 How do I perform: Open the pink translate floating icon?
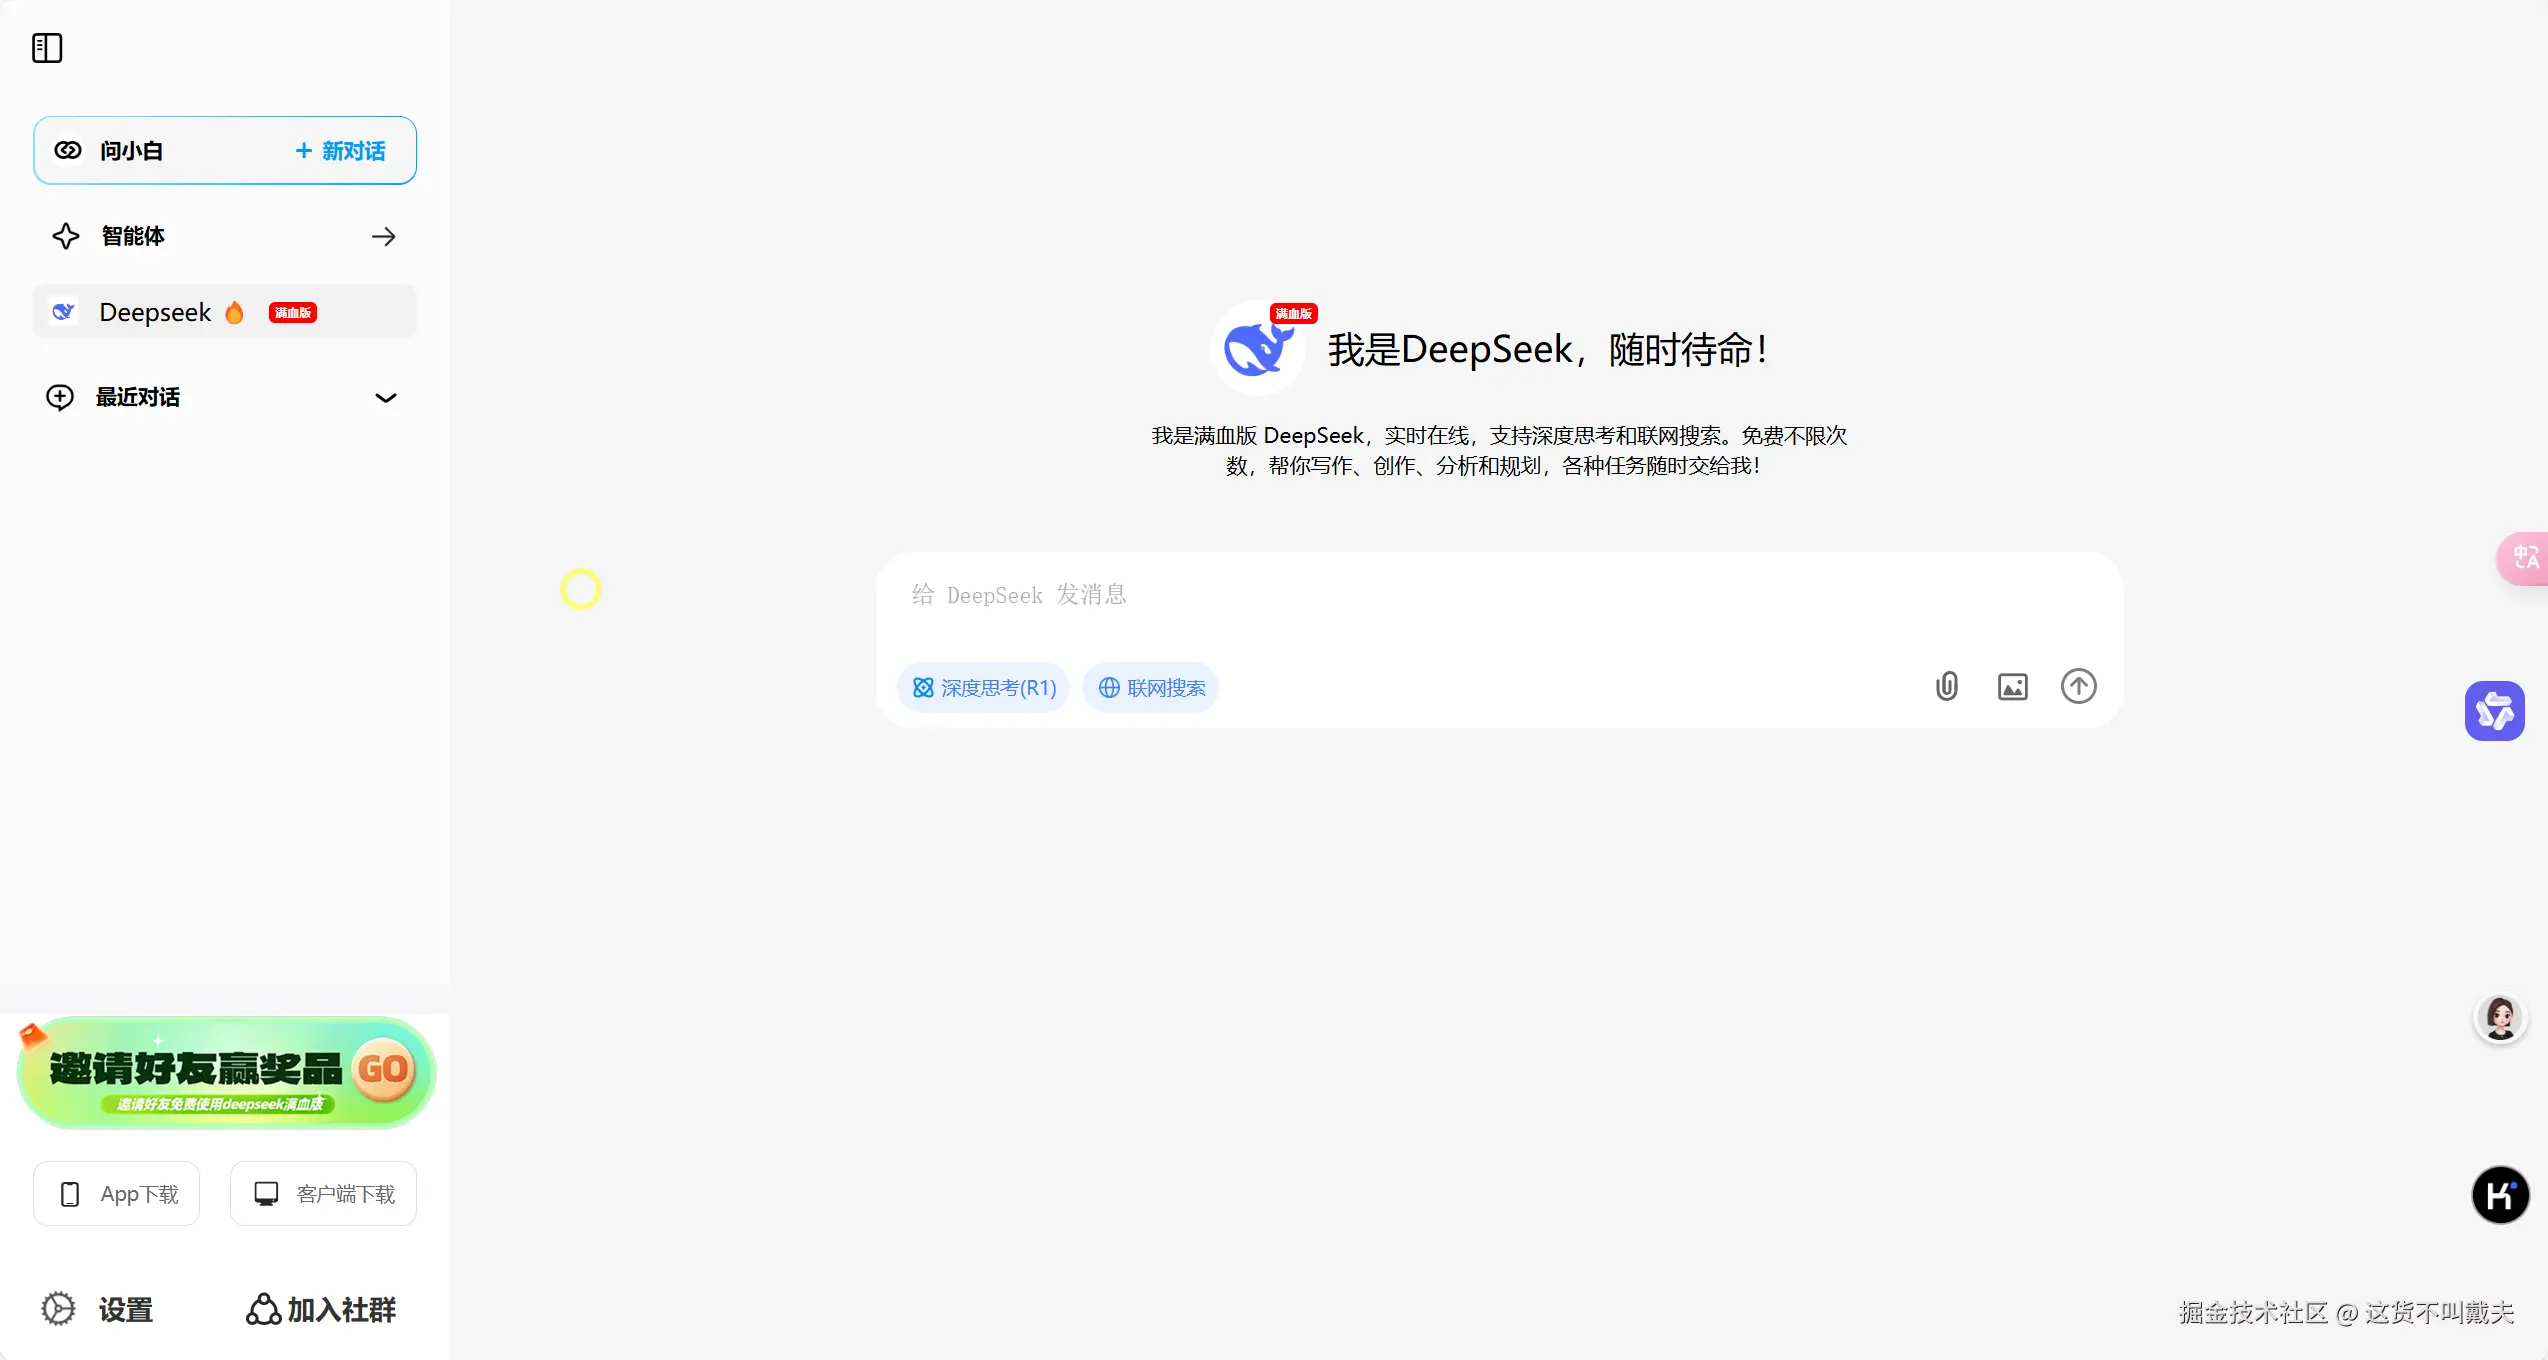pyautogui.click(x=2526, y=558)
